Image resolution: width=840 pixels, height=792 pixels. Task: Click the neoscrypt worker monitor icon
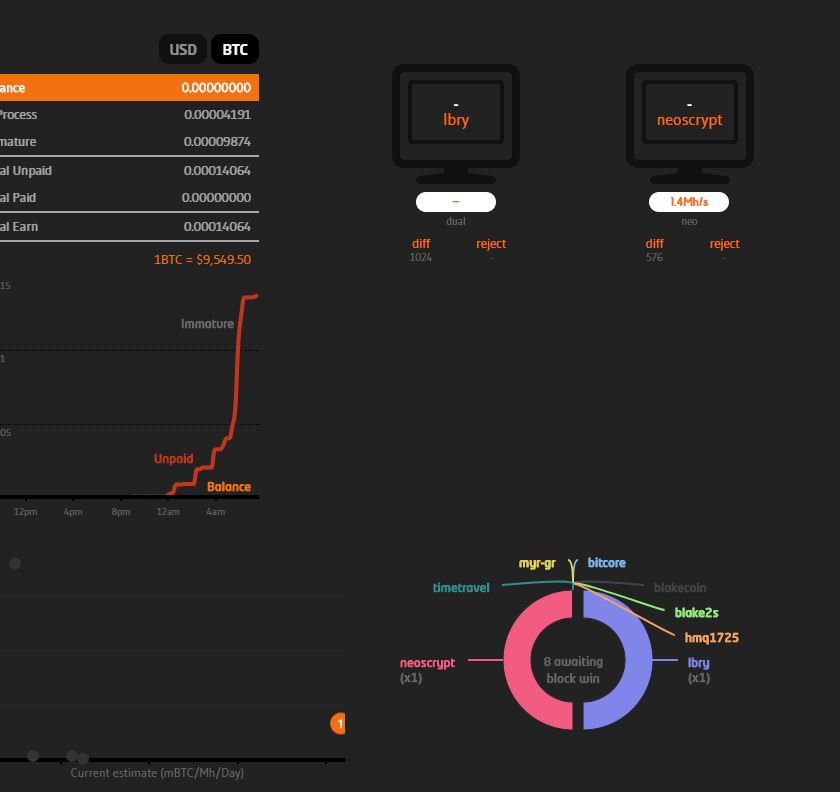tap(689, 115)
